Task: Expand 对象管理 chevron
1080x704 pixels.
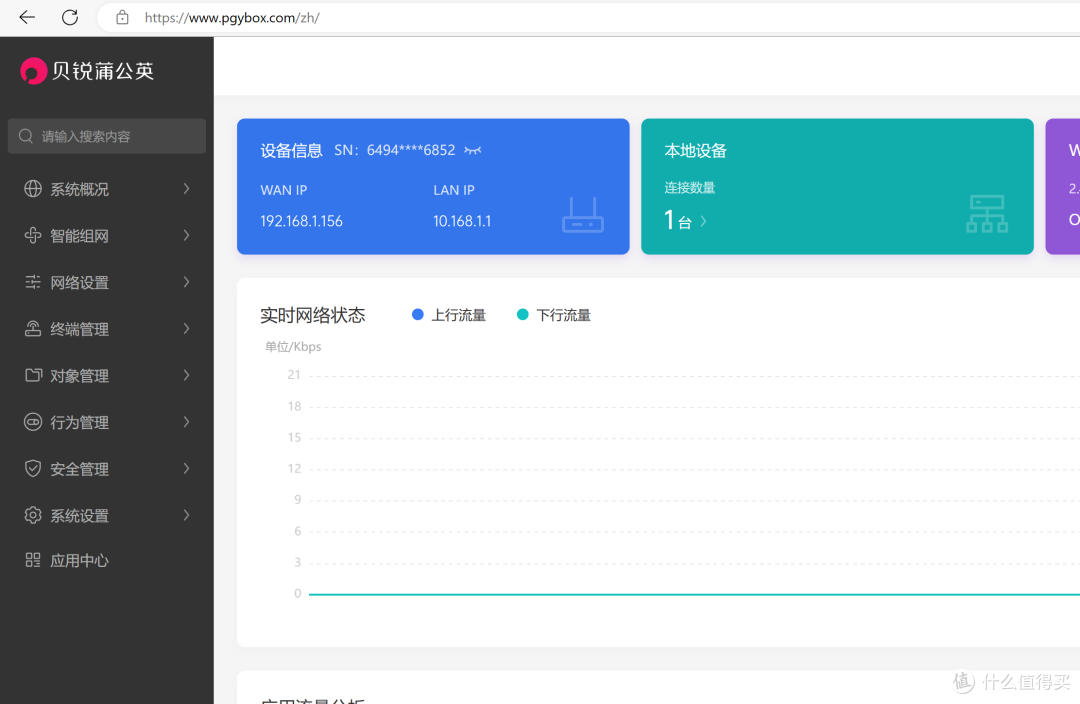Action: click(186, 375)
